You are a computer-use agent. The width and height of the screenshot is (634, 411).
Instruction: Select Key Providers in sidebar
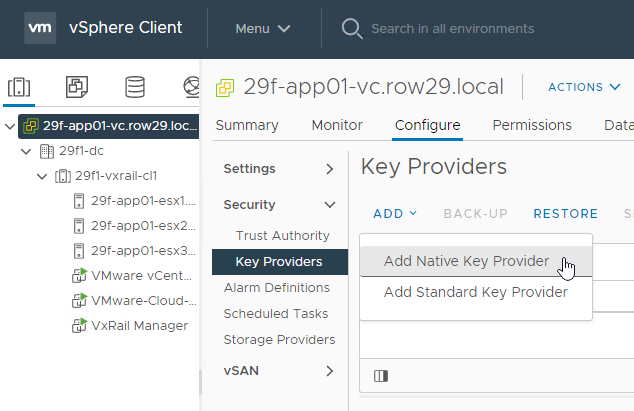pos(280,262)
